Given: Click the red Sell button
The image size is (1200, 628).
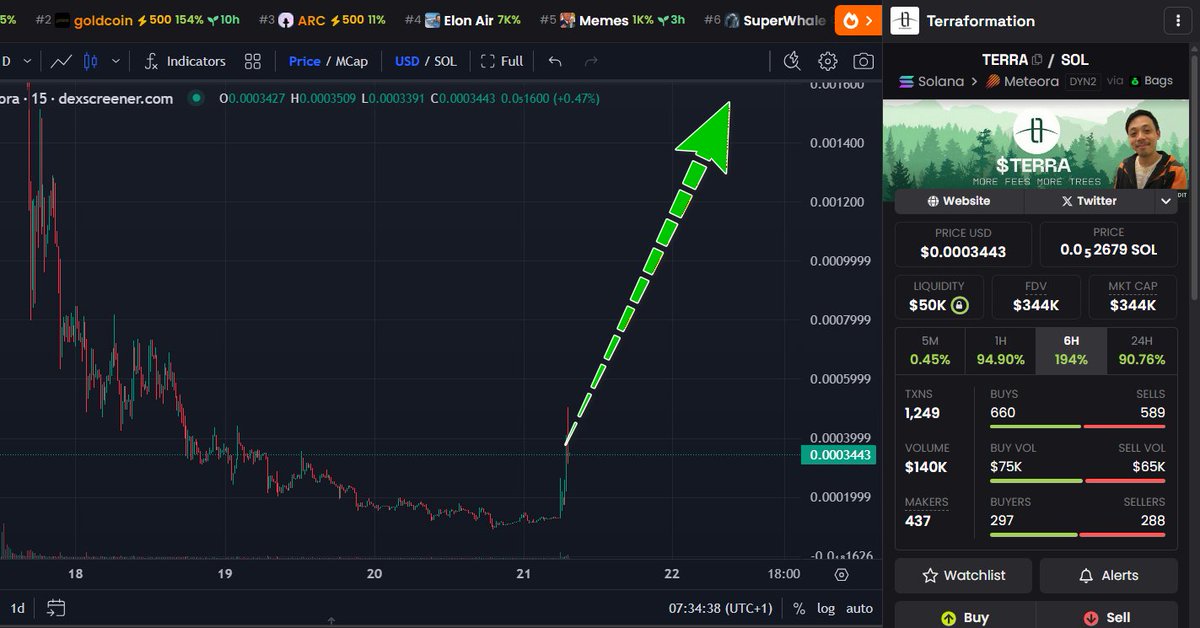Looking at the screenshot, I should pos(1107,617).
